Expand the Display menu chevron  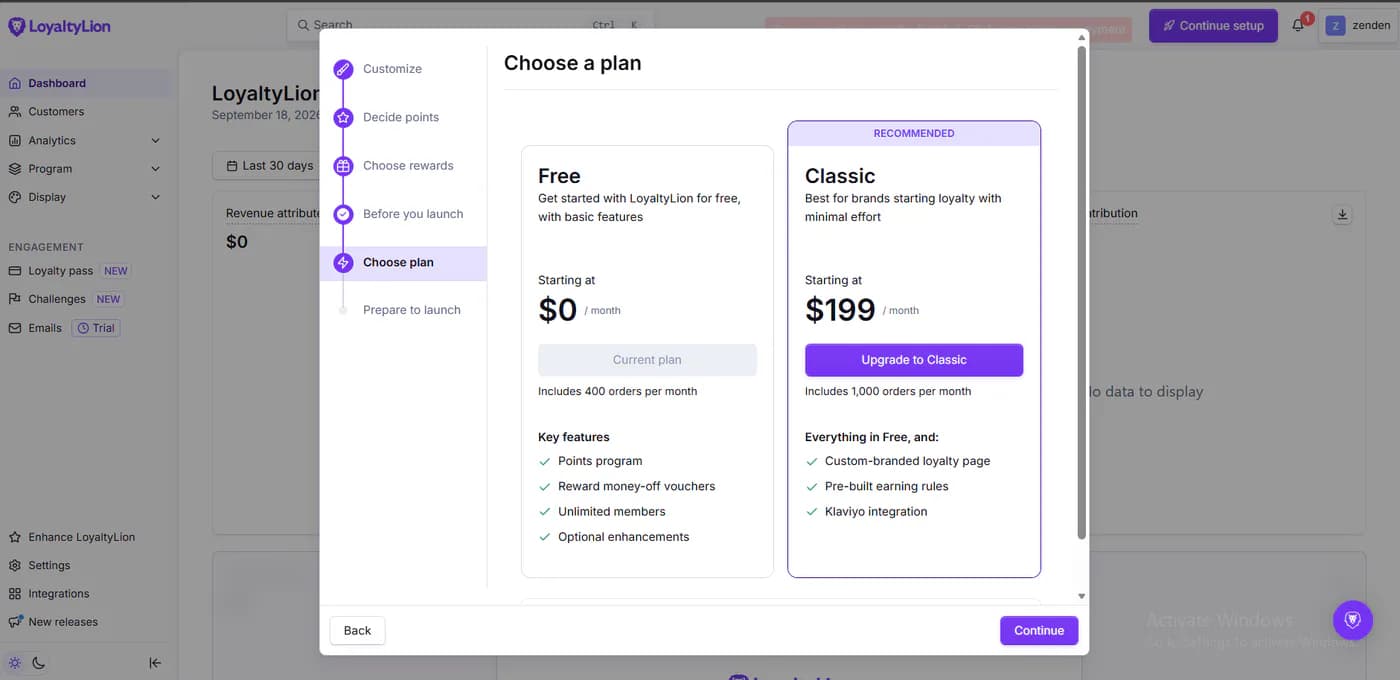coord(155,197)
